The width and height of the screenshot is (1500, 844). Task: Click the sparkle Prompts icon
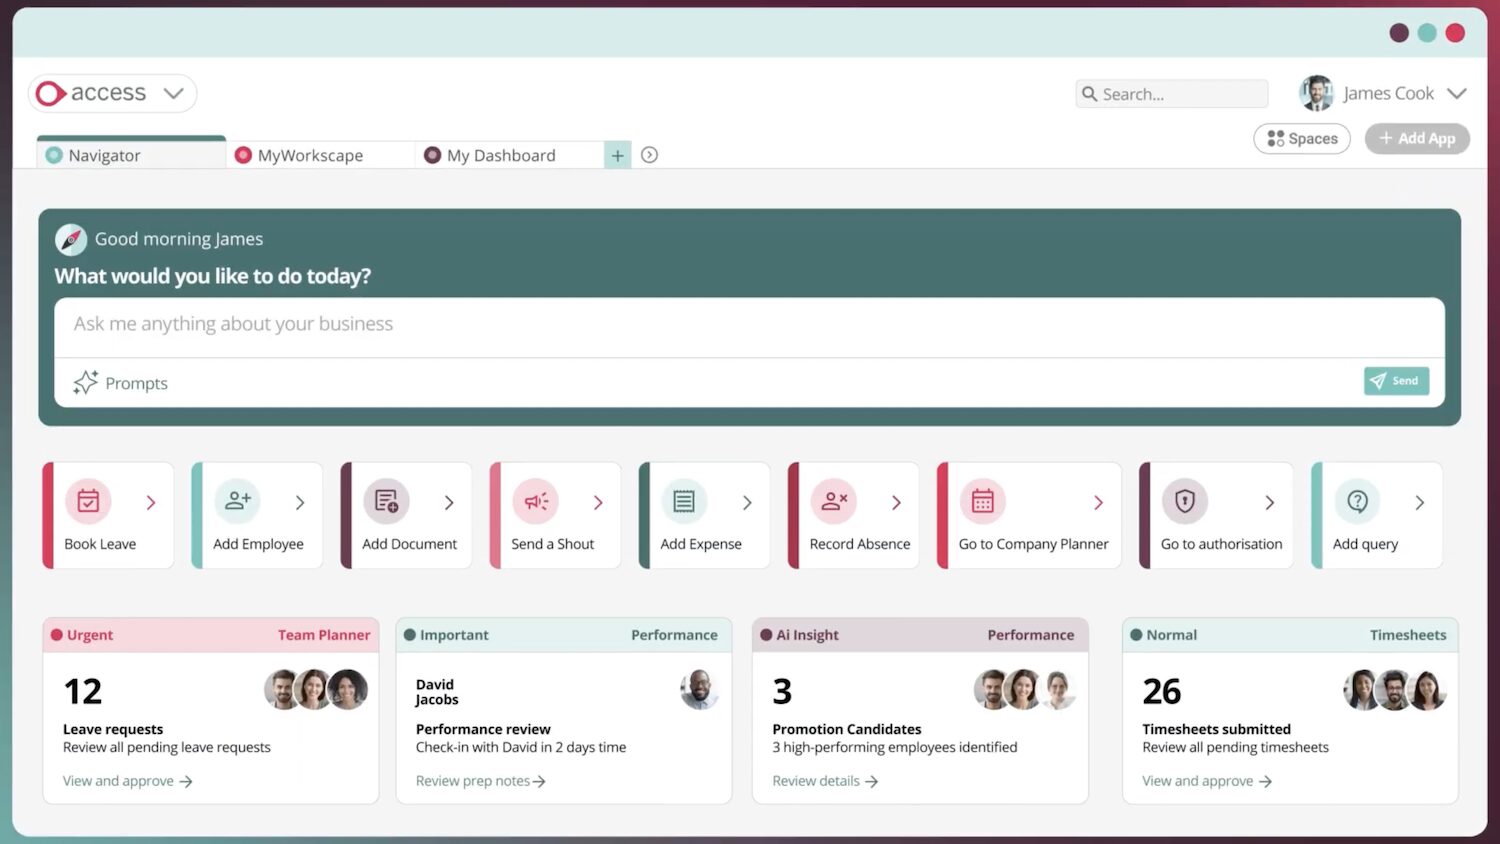tap(85, 382)
